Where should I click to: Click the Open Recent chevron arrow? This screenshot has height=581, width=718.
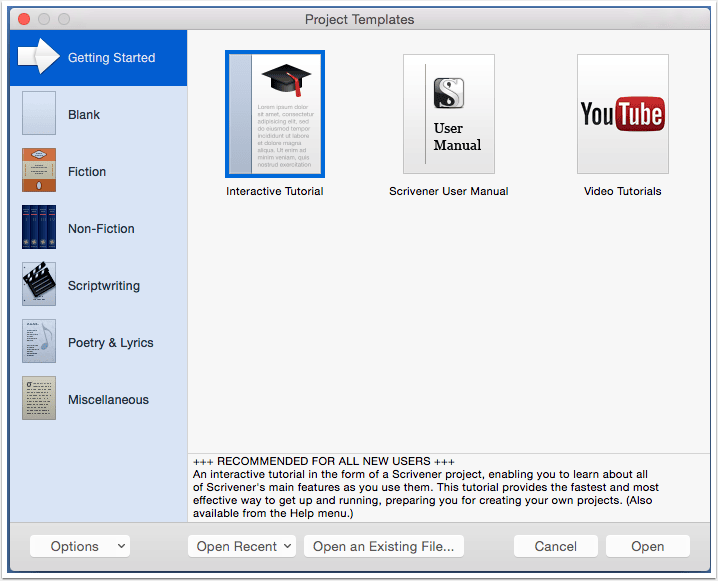point(287,546)
